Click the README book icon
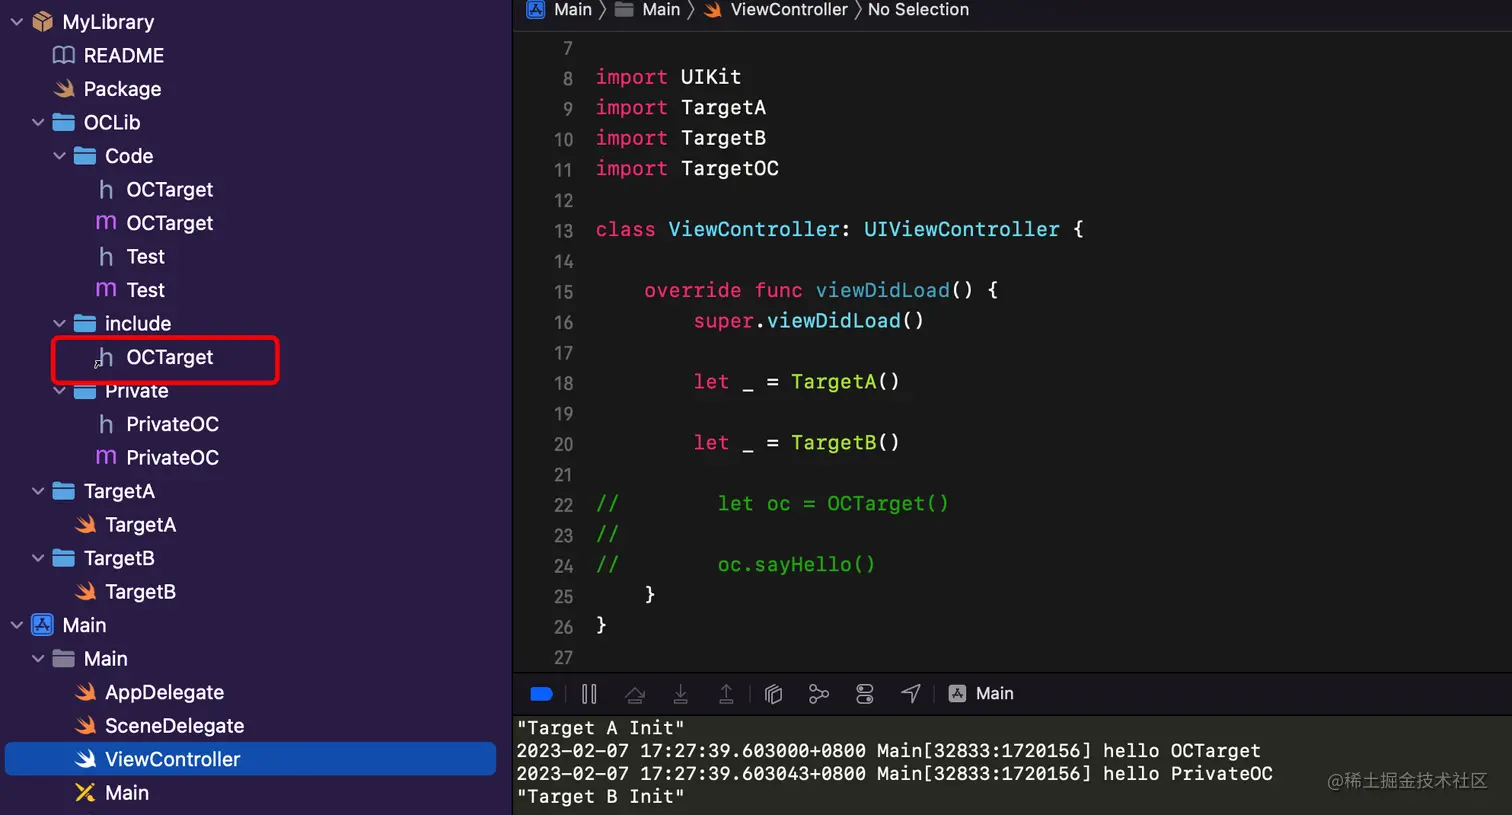The image size is (1512, 815). (x=63, y=56)
